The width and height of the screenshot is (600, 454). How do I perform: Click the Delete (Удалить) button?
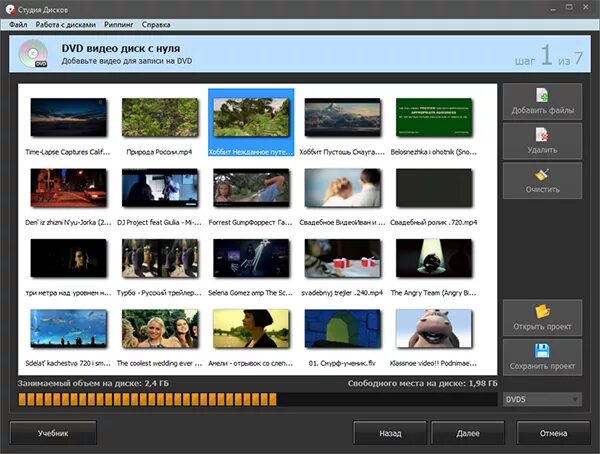click(542, 141)
